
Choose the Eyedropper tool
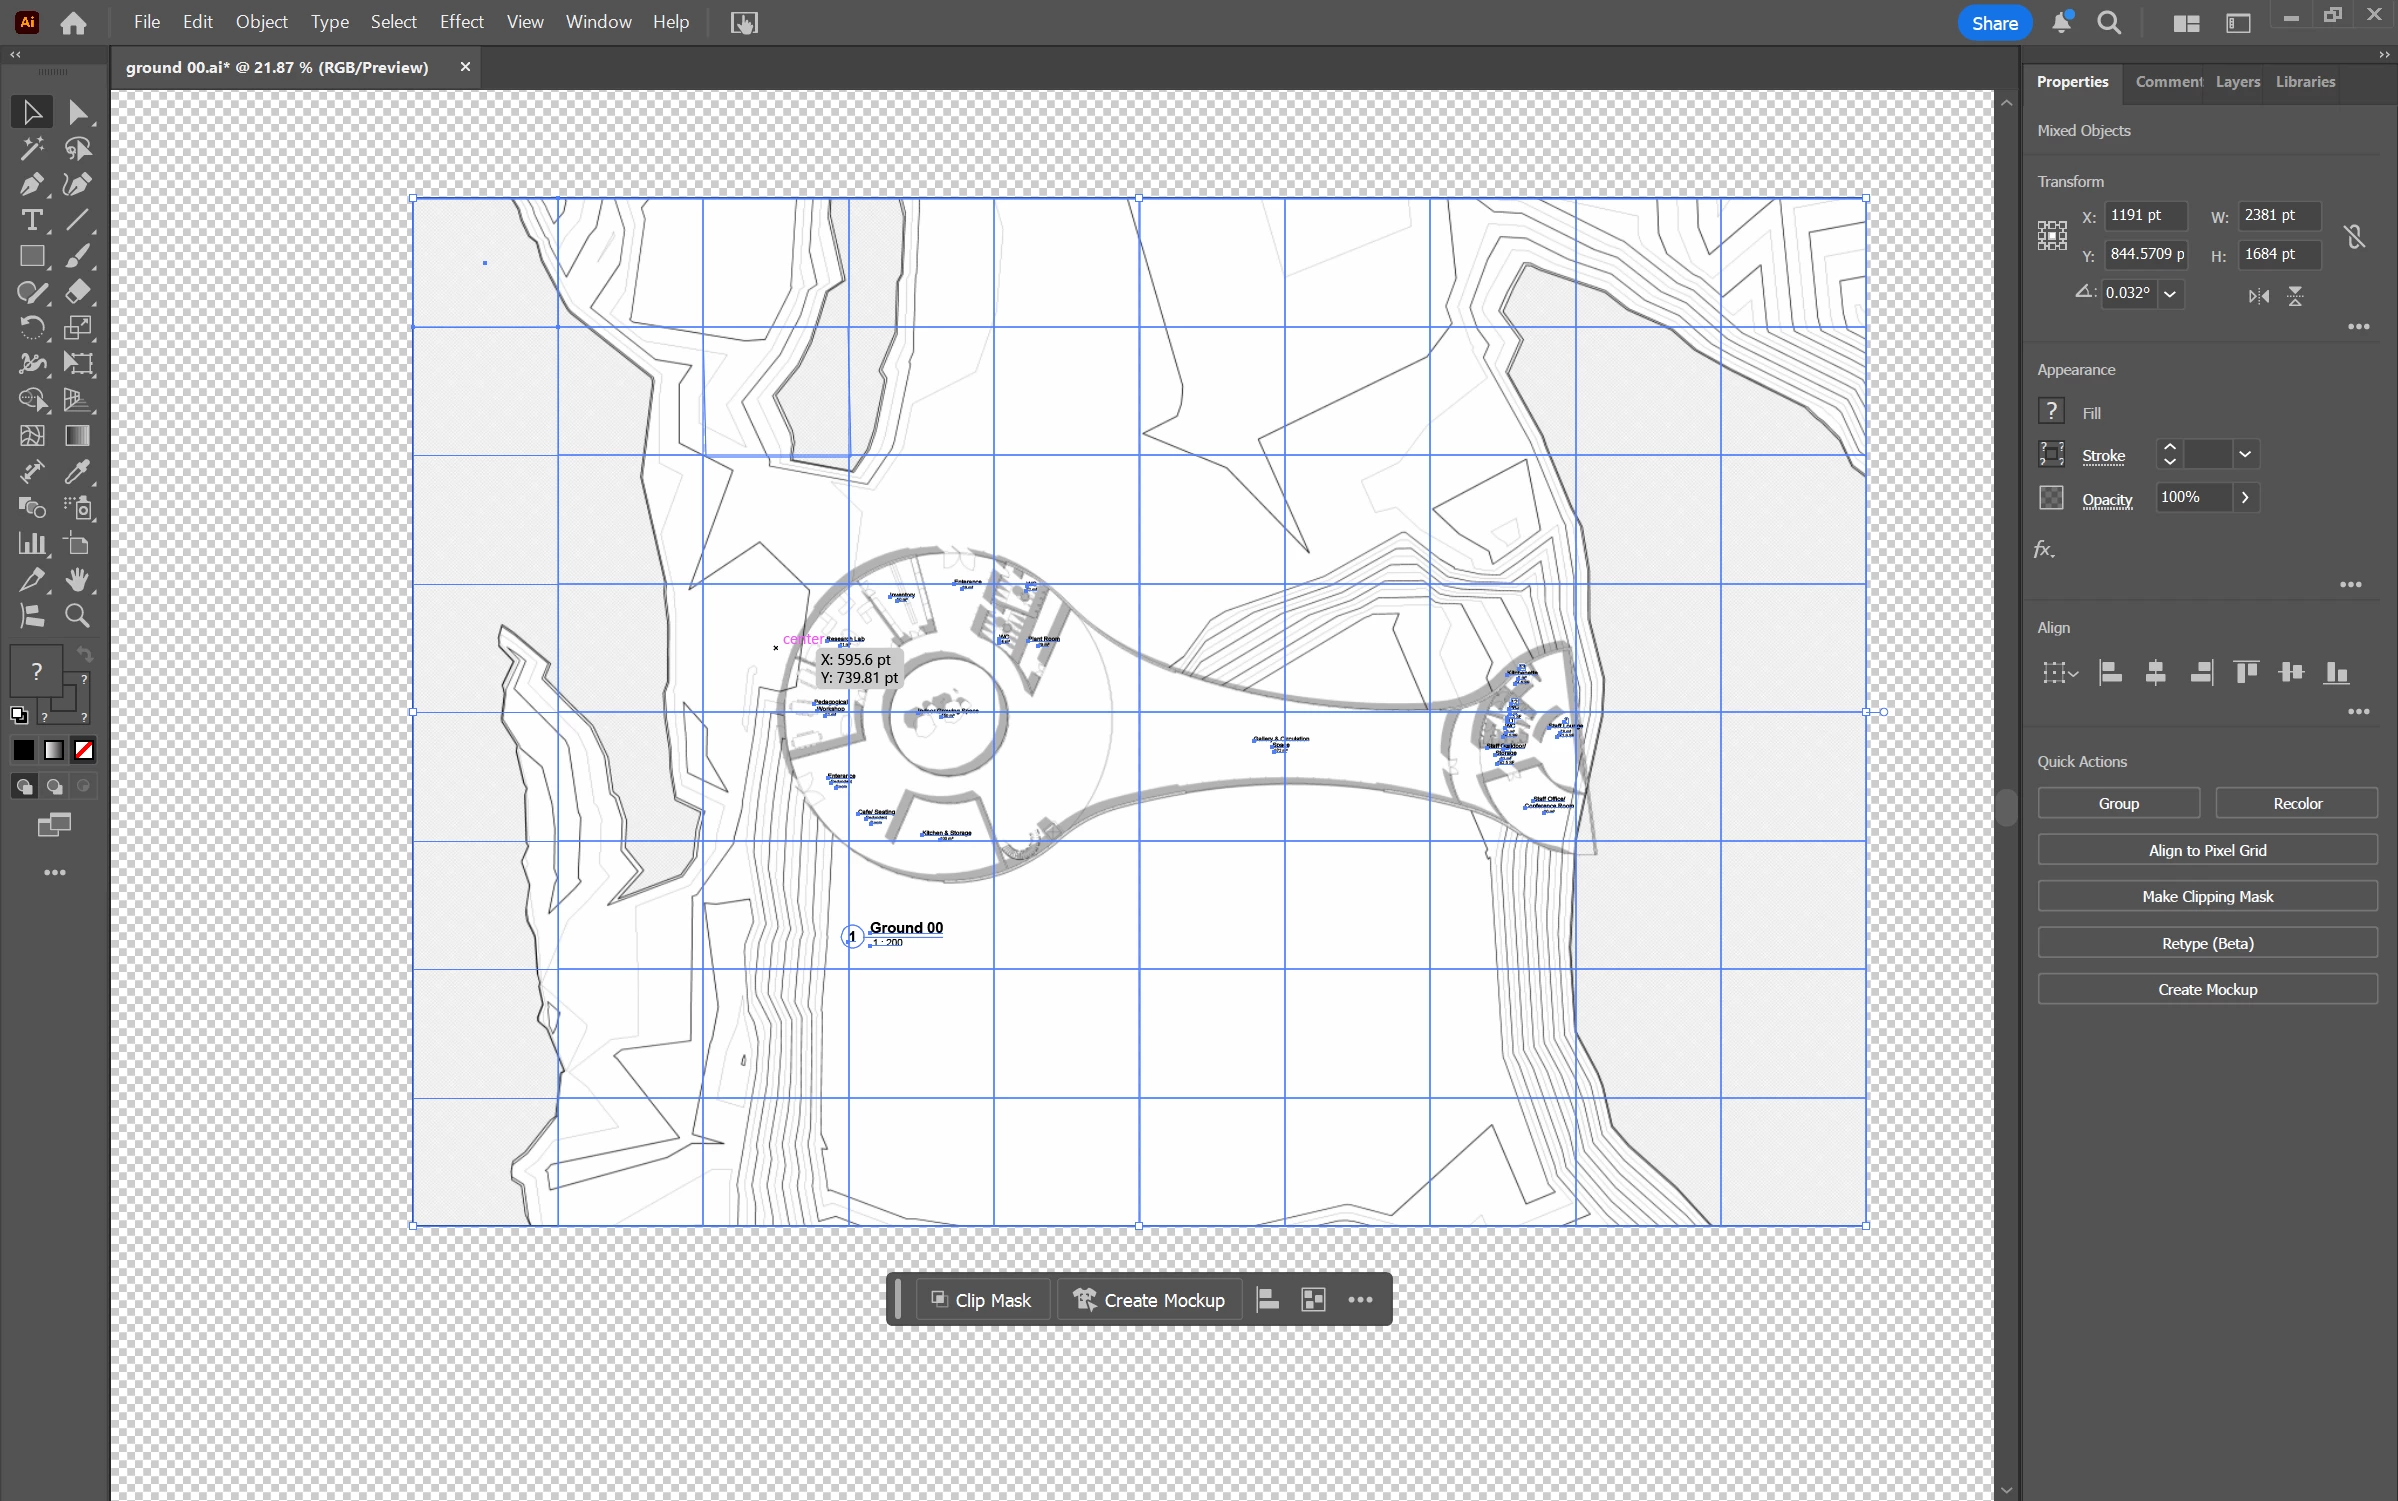tap(77, 472)
